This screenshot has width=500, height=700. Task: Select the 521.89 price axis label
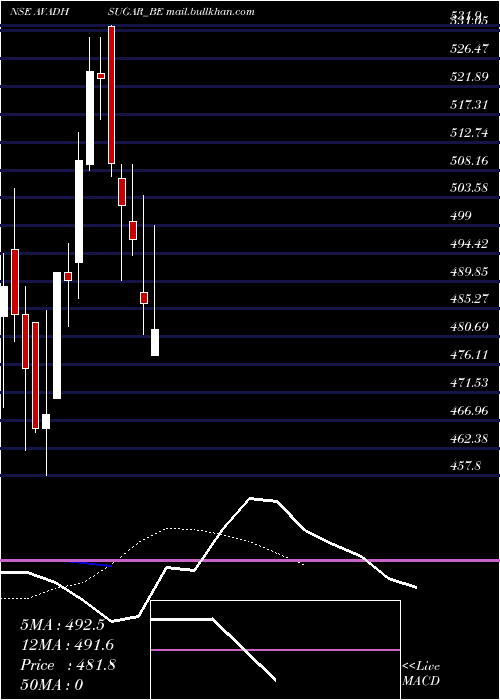[x=469, y=77]
